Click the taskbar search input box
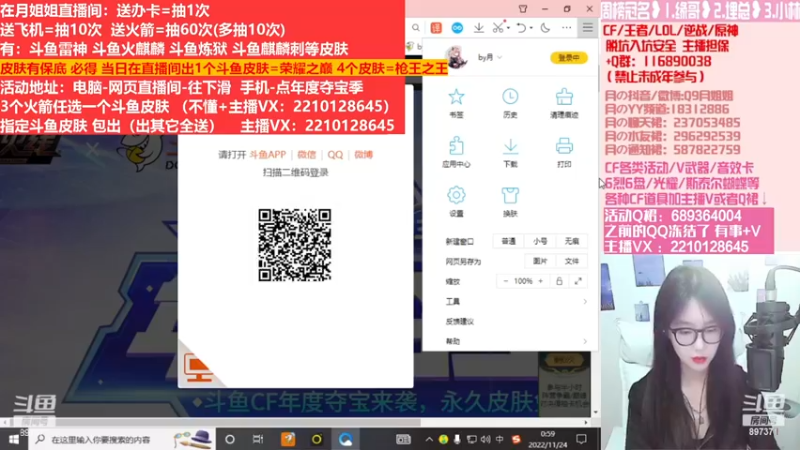This screenshot has height=450, width=800. coord(122,439)
